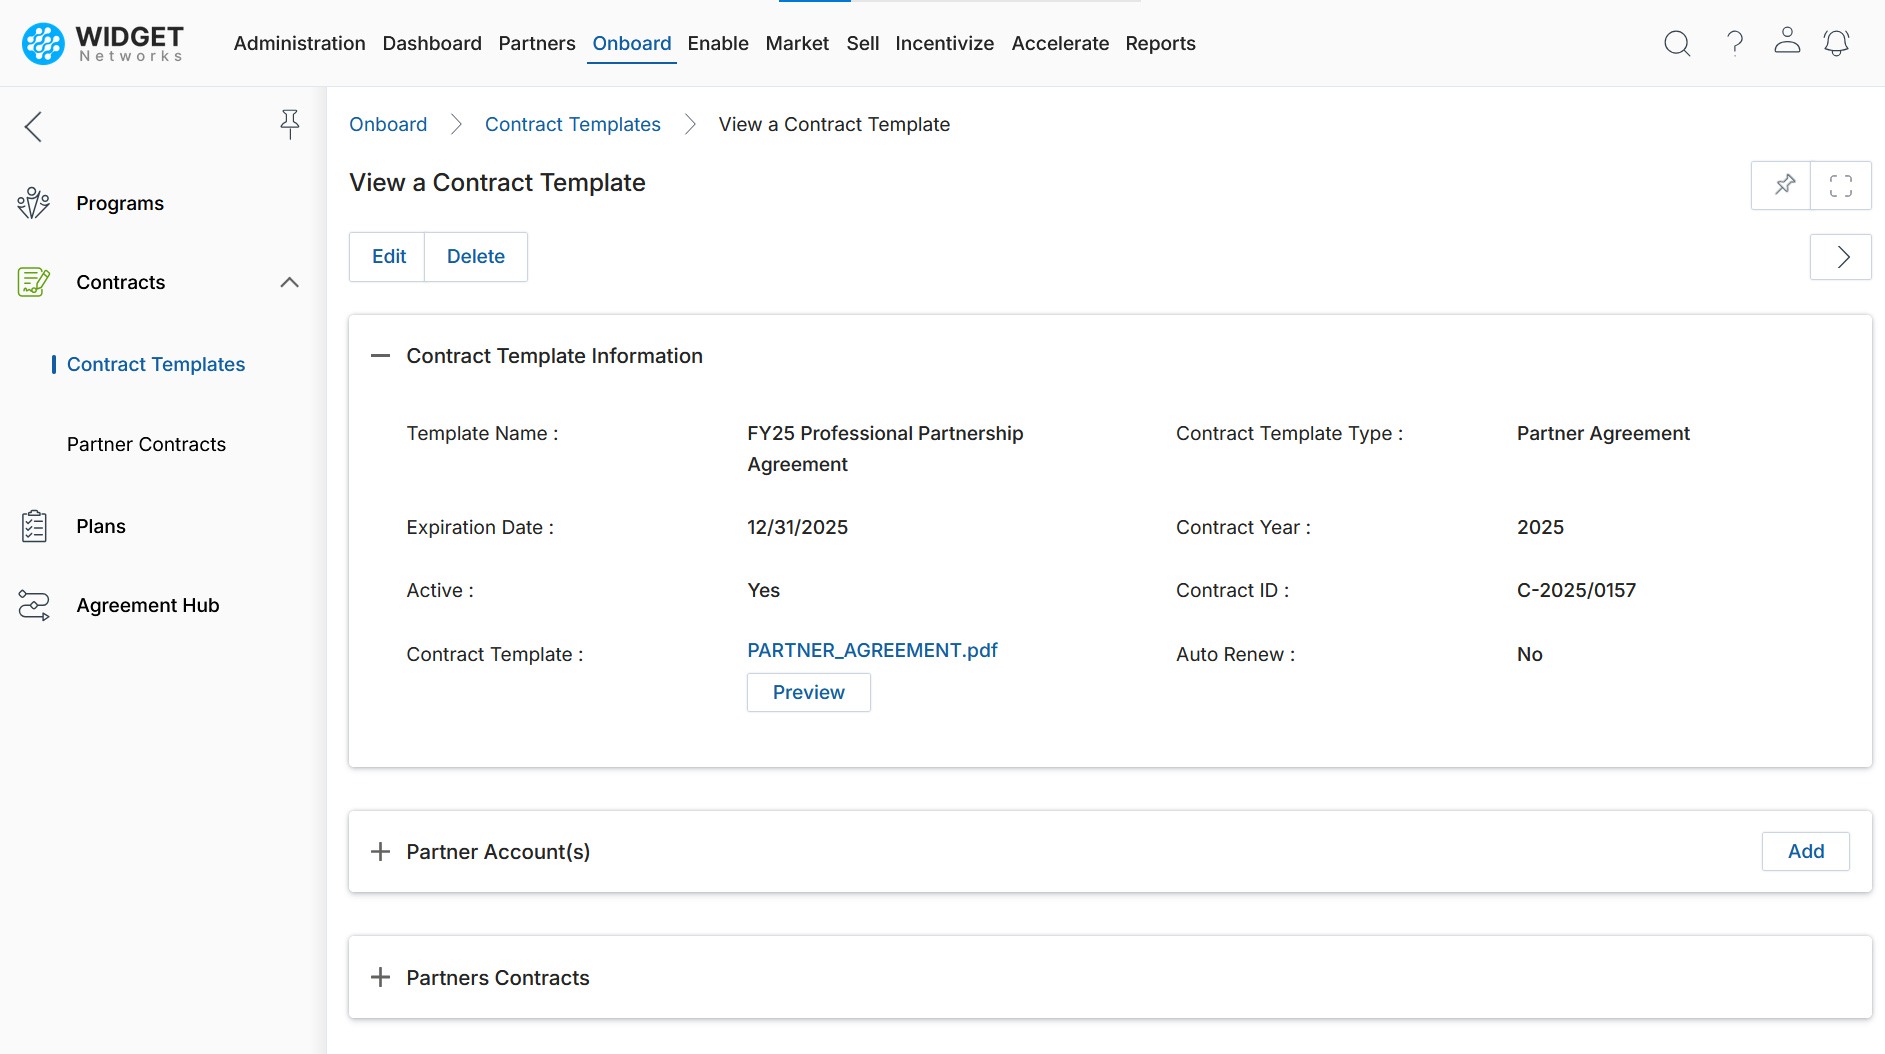
Task: Click the sidebar back arrow
Action: (x=34, y=127)
